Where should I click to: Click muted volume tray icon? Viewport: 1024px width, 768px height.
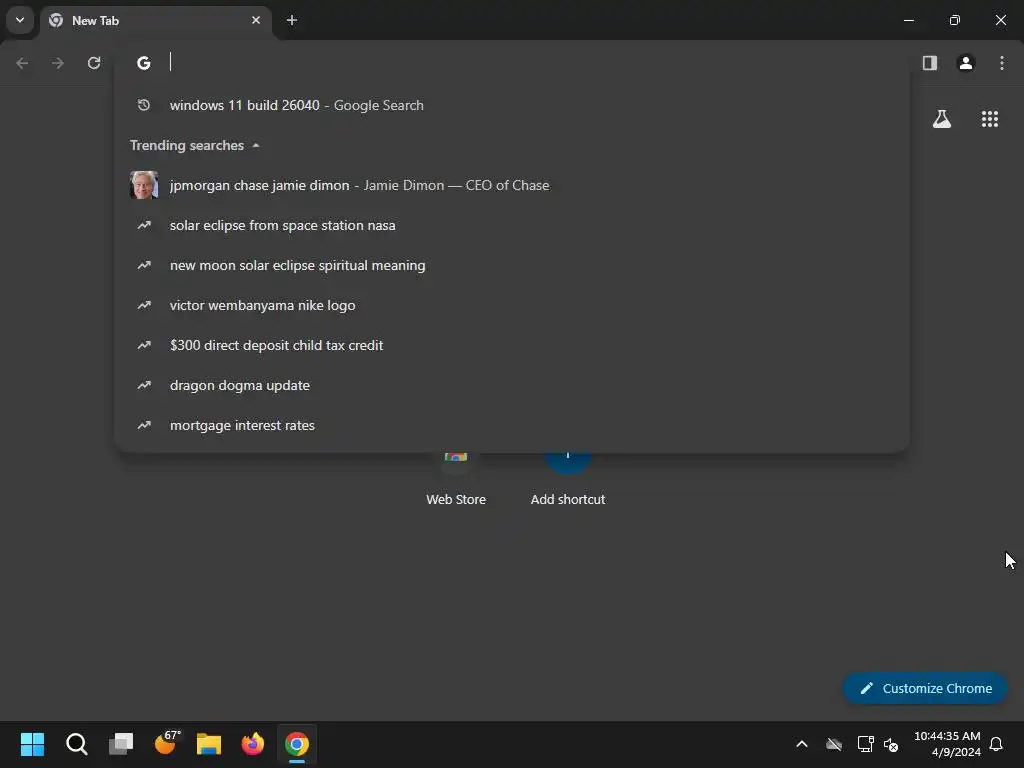point(891,744)
